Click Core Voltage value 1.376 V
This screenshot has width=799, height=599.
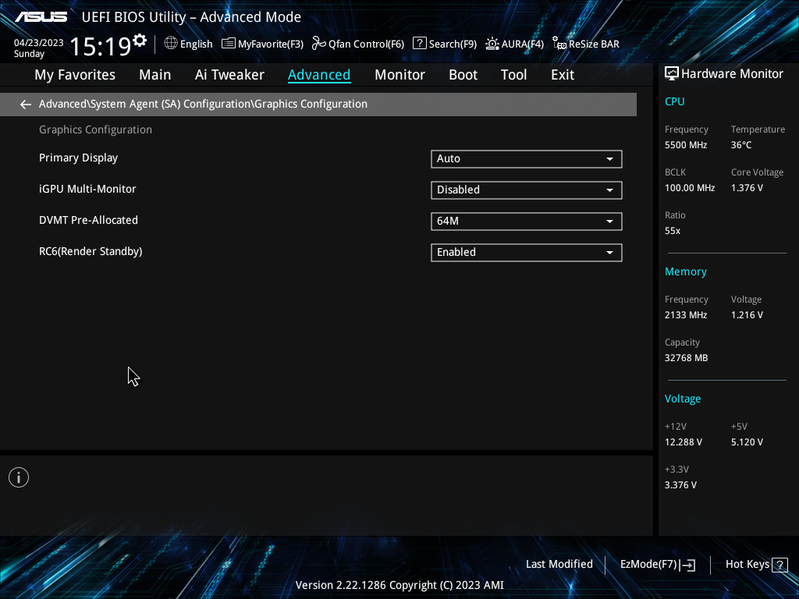[747, 188]
